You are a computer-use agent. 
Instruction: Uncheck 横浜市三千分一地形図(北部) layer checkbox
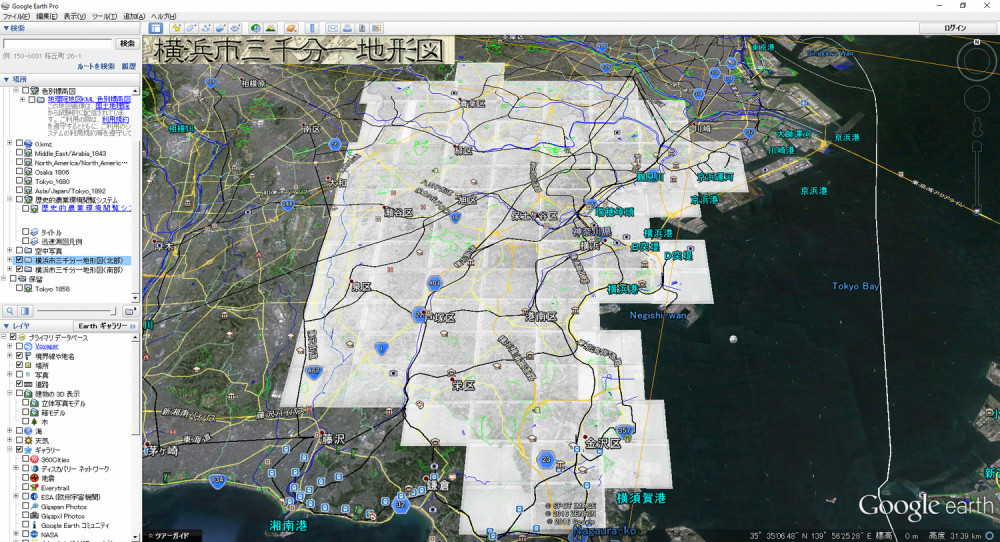(19, 260)
